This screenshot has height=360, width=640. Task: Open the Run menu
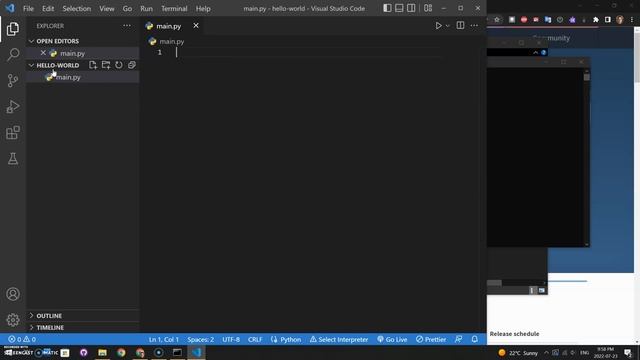tap(146, 8)
